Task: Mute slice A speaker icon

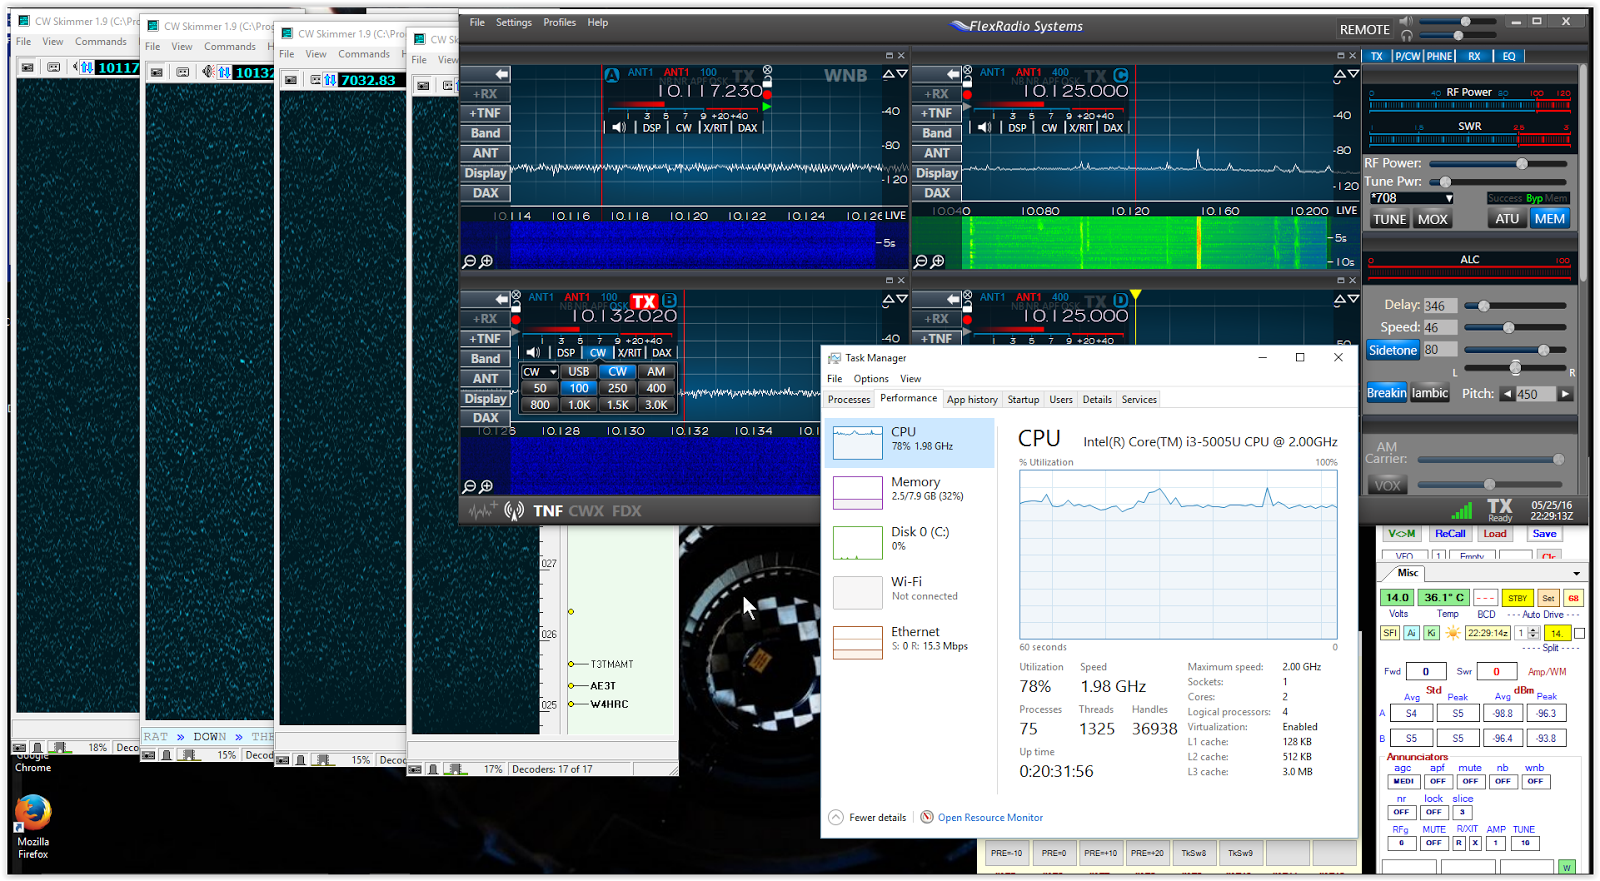Action: click(x=619, y=128)
